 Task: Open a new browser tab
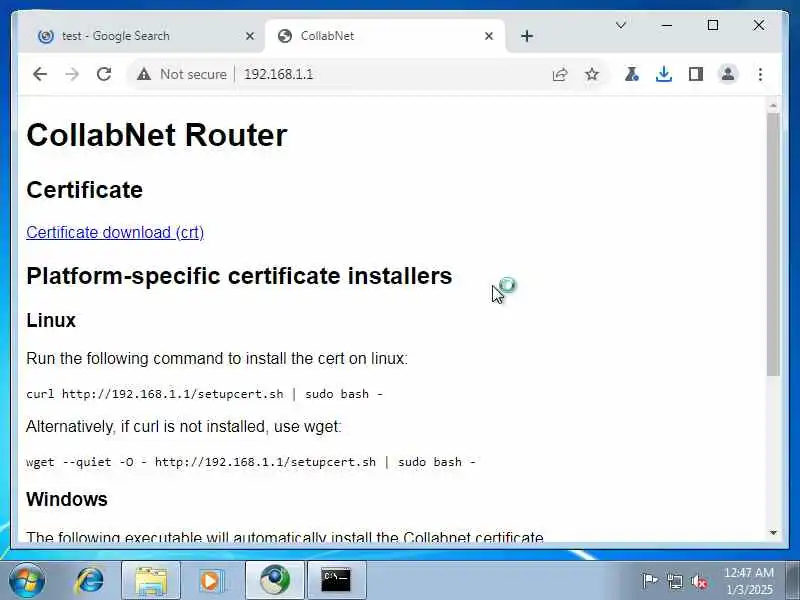pyautogui.click(x=527, y=36)
